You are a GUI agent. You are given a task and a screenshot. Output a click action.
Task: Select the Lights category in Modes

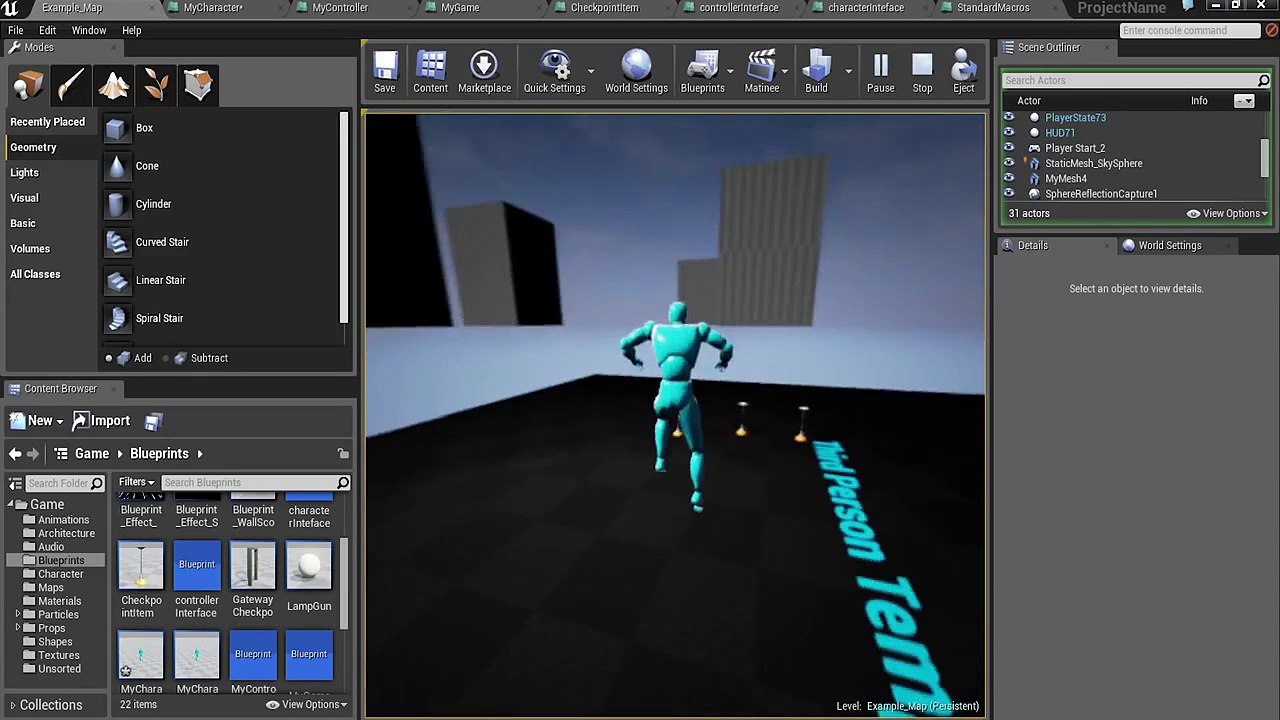(x=24, y=173)
